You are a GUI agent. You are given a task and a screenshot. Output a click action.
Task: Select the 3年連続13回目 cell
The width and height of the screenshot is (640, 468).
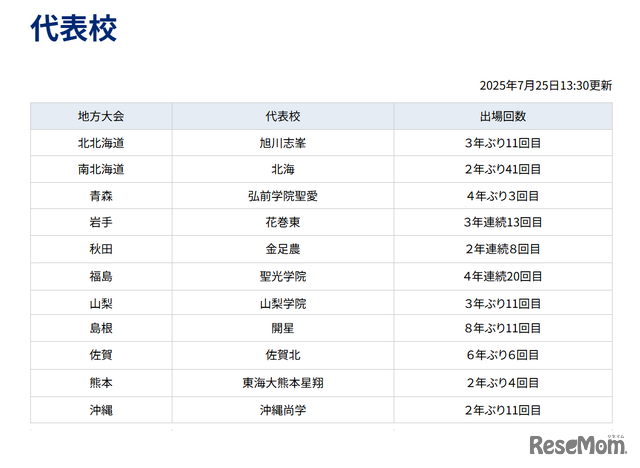pos(503,222)
